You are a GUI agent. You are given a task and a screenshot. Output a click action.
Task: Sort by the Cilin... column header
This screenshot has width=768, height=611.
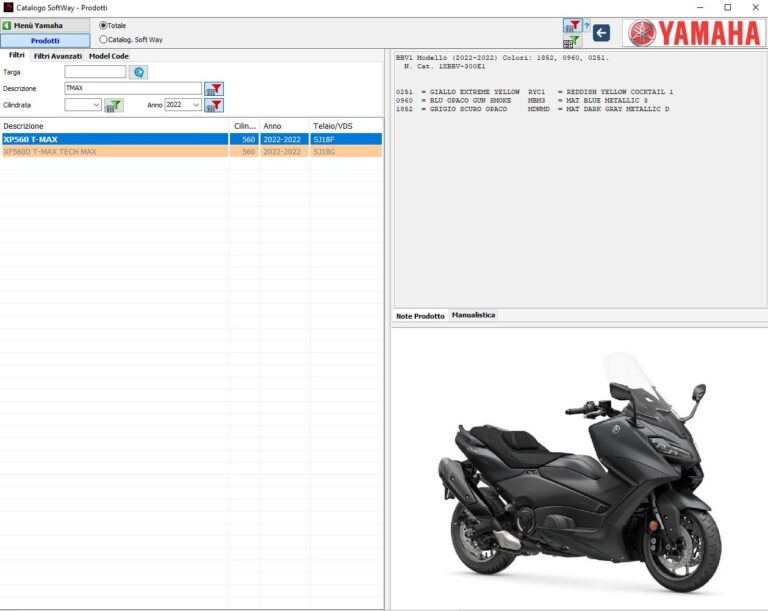pyautogui.click(x=245, y=126)
